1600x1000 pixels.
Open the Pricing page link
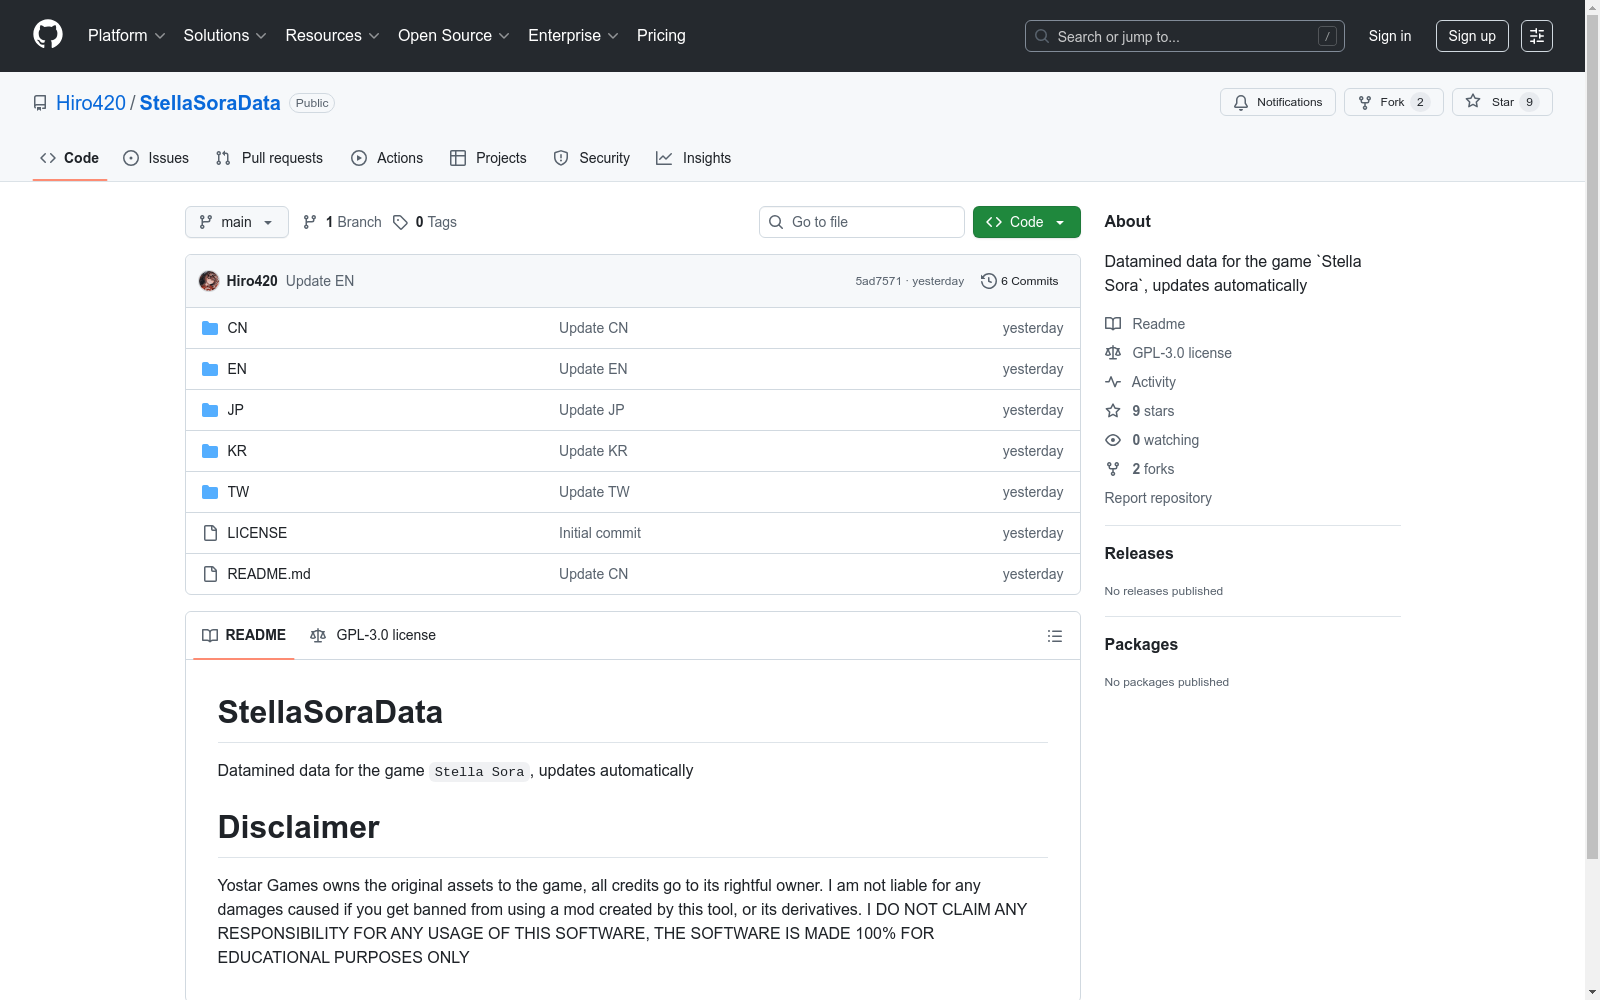point(661,36)
